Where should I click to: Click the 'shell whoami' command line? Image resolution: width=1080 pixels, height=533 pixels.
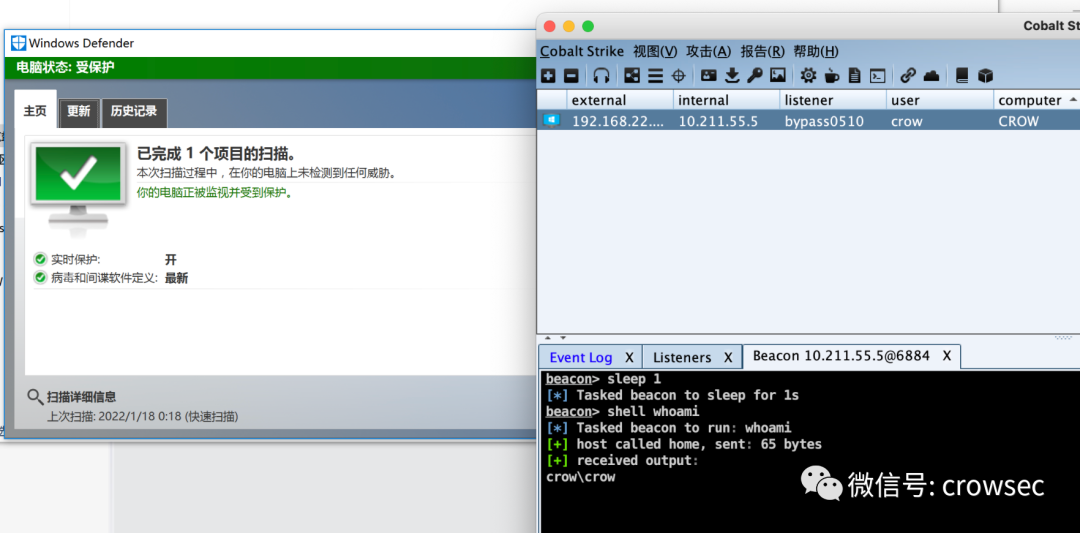pos(623,412)
